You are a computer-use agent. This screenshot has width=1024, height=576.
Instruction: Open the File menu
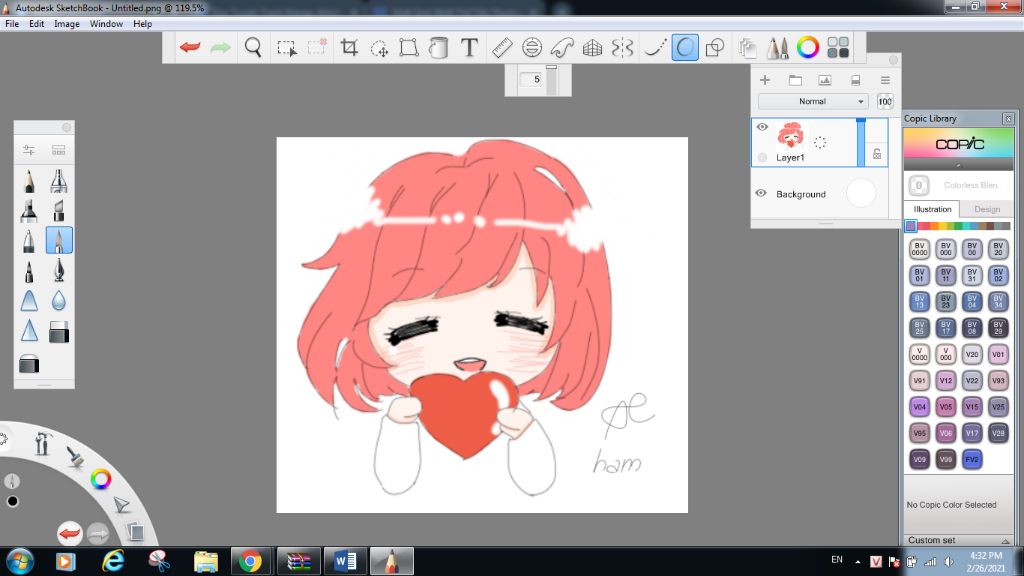(x=12, y=24)
